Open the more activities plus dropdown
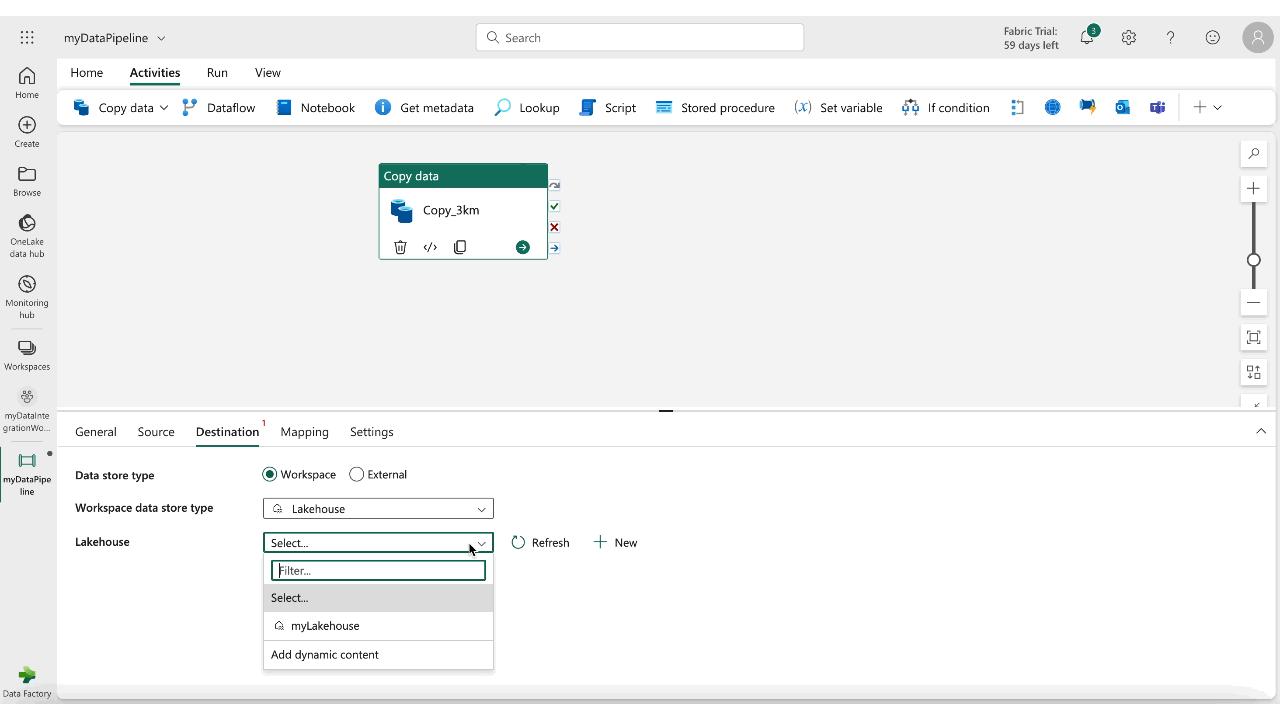Viewport: 1280px width, 720px height. coord(1207,107)
